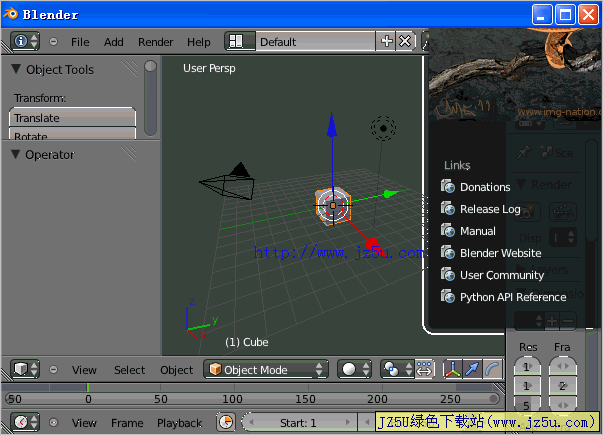Open the Playback menu
Image resolution: width=603 pixels, height=435 pixels.
pyautogui.click(x=179, y=423)
